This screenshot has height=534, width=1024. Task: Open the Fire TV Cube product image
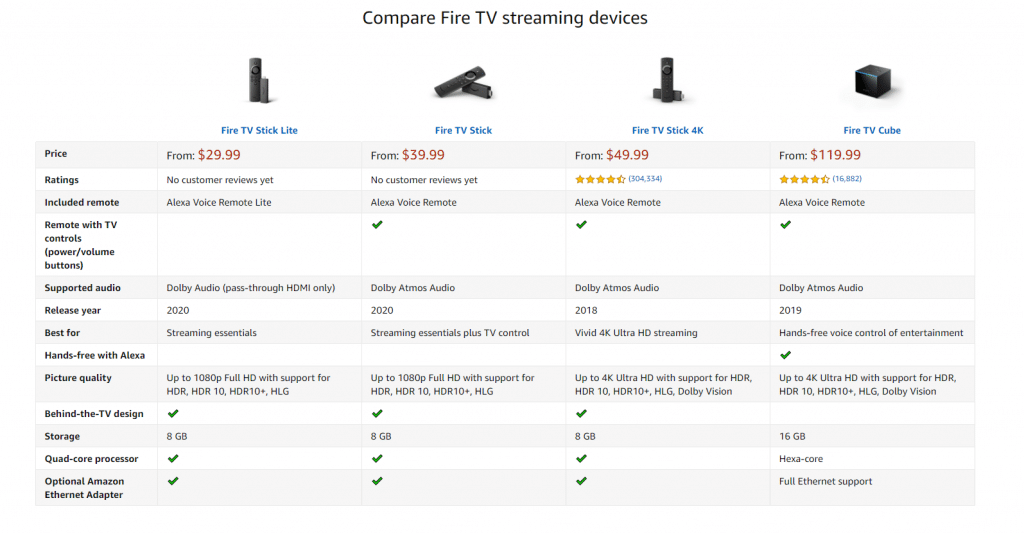pyautogui.click(x=873, y=81)
